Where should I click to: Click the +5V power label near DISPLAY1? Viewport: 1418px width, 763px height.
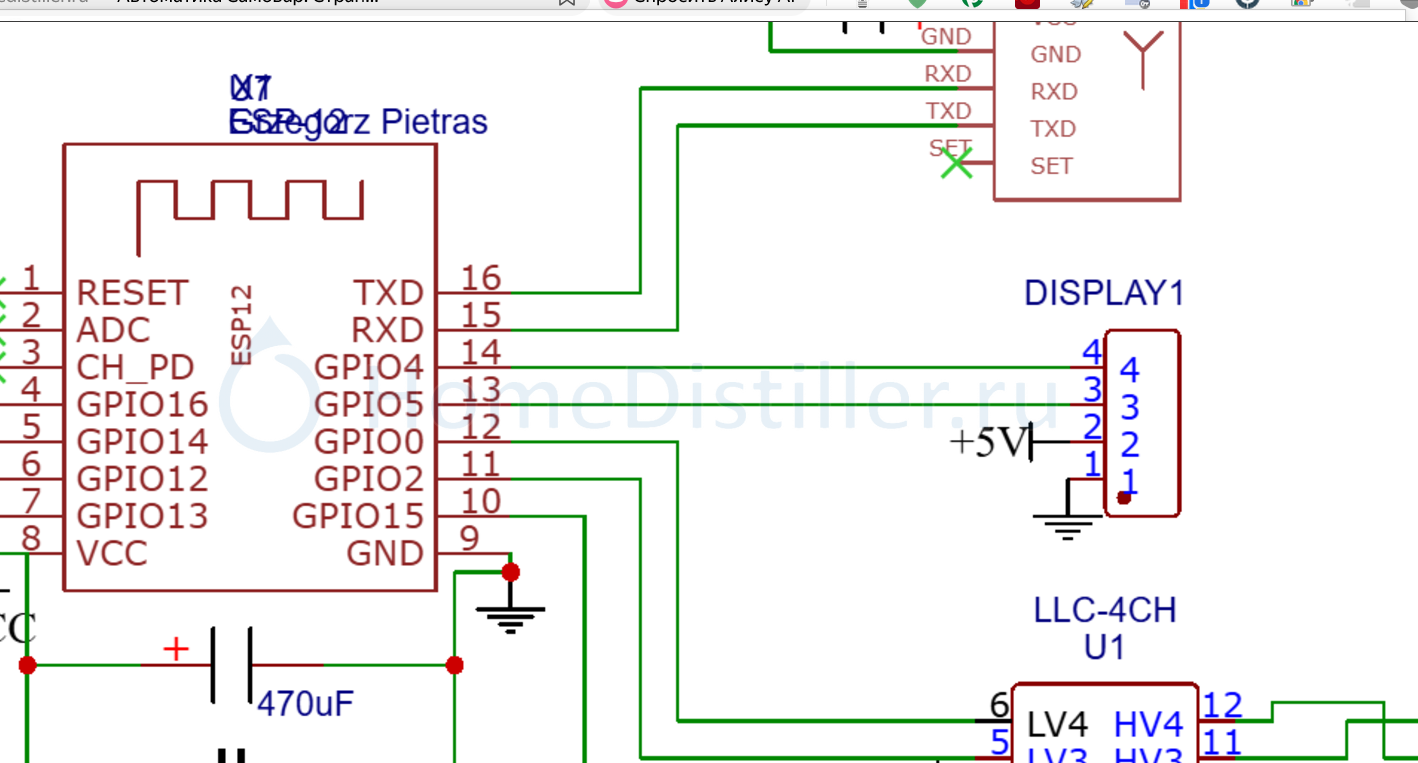coord(988,443)
